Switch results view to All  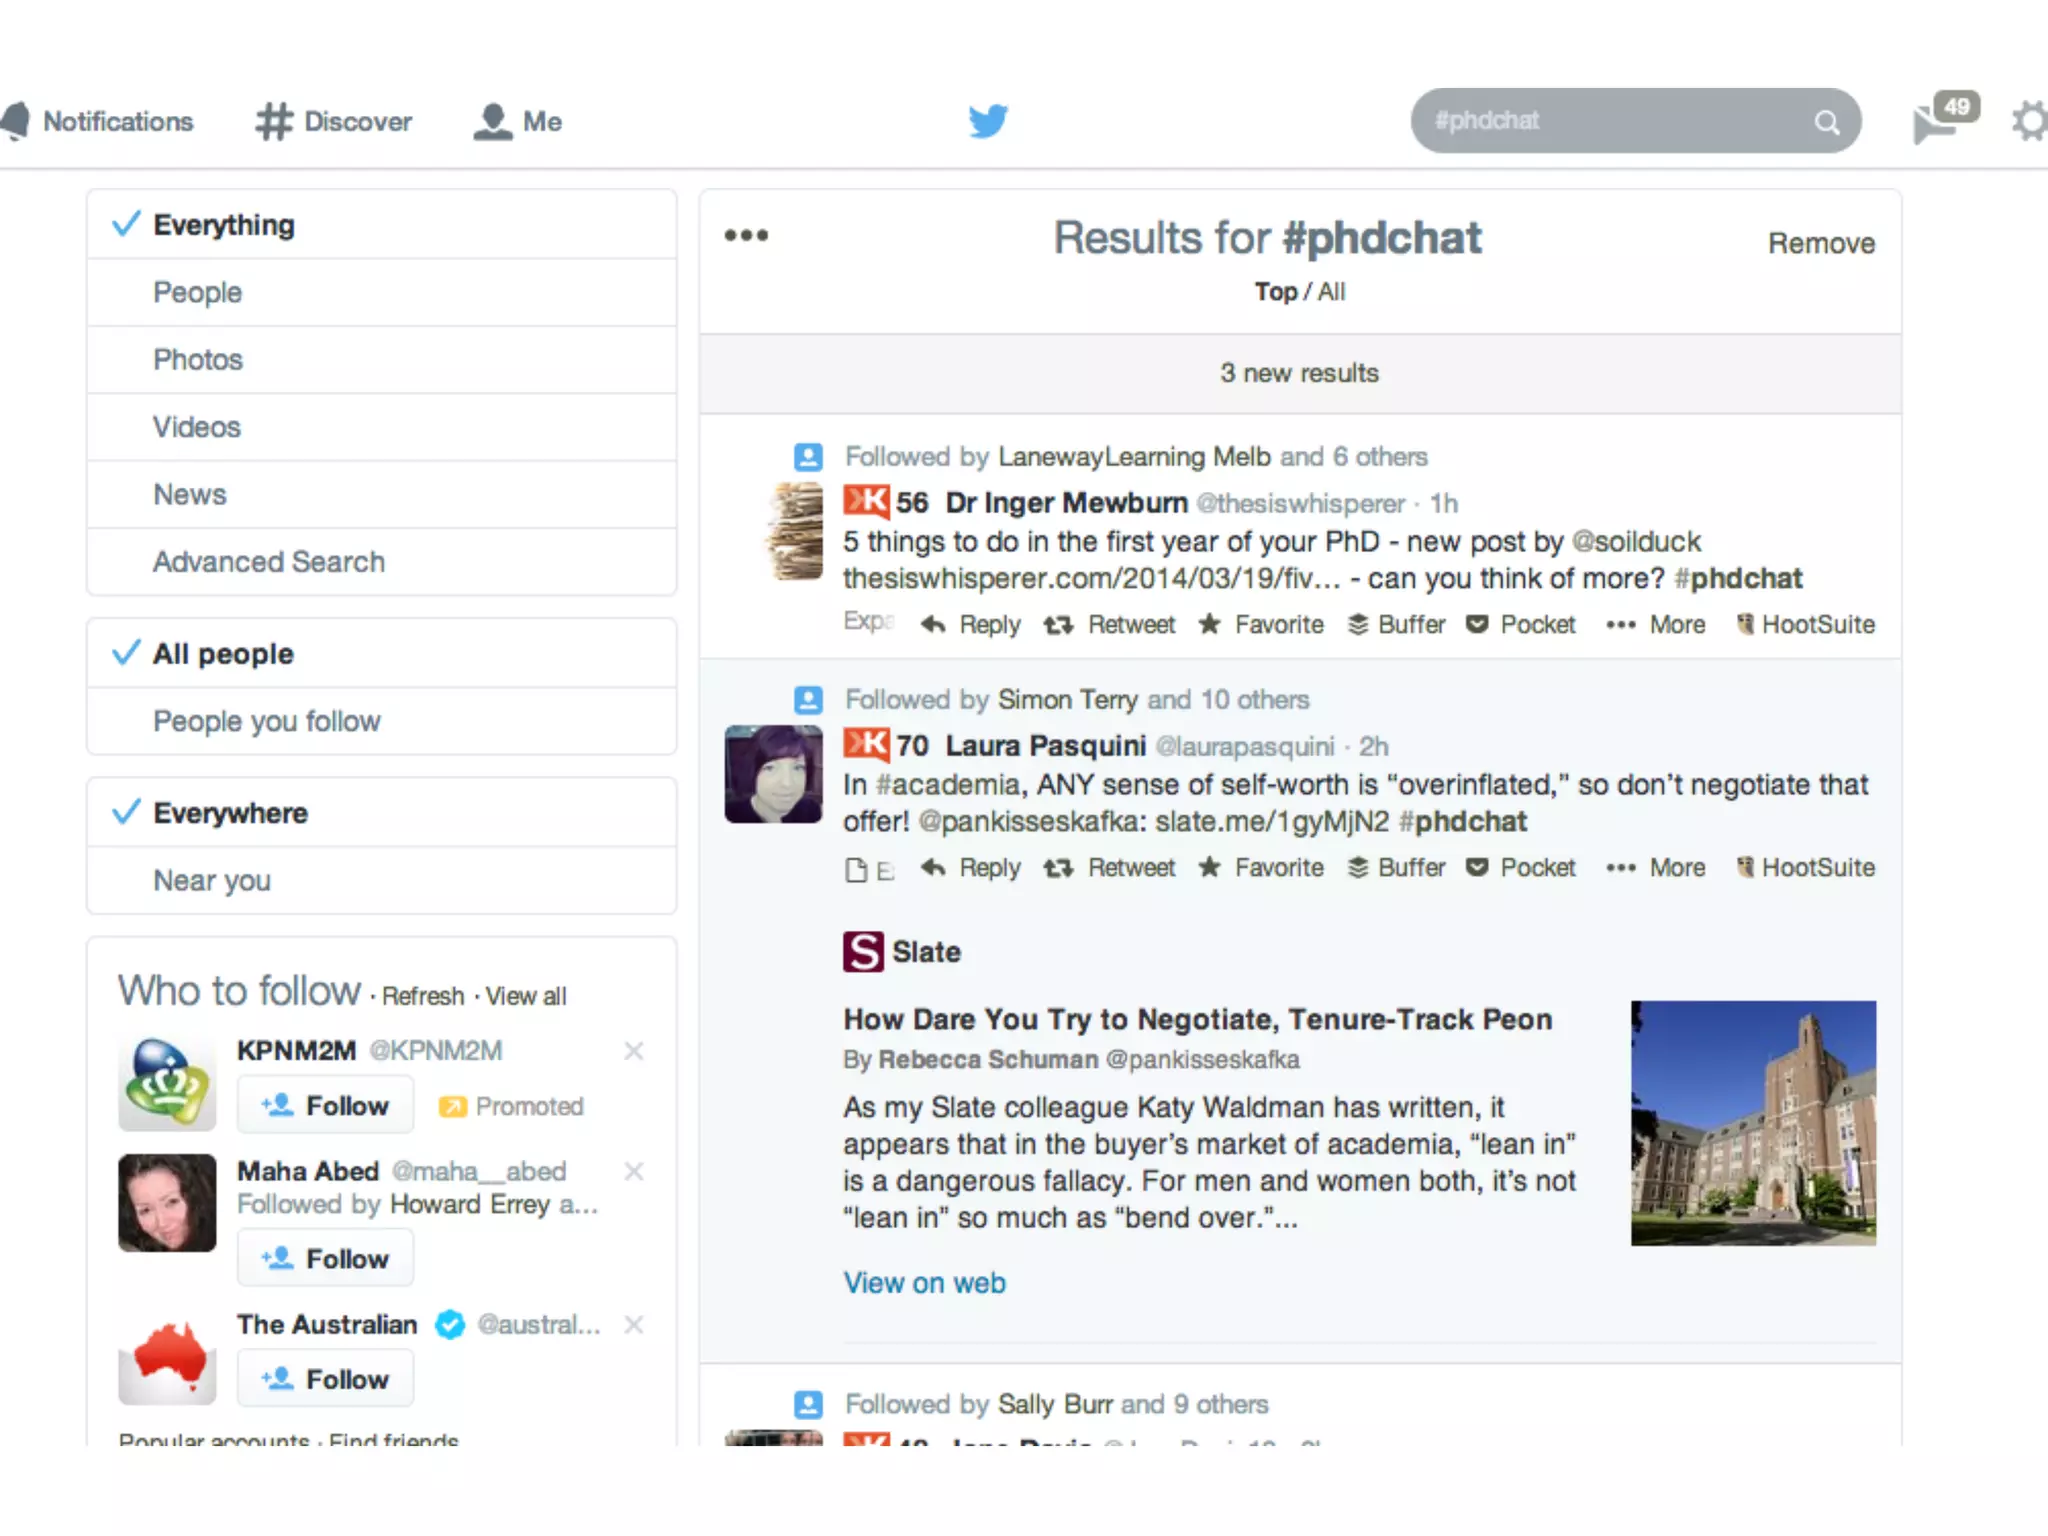1331,292
